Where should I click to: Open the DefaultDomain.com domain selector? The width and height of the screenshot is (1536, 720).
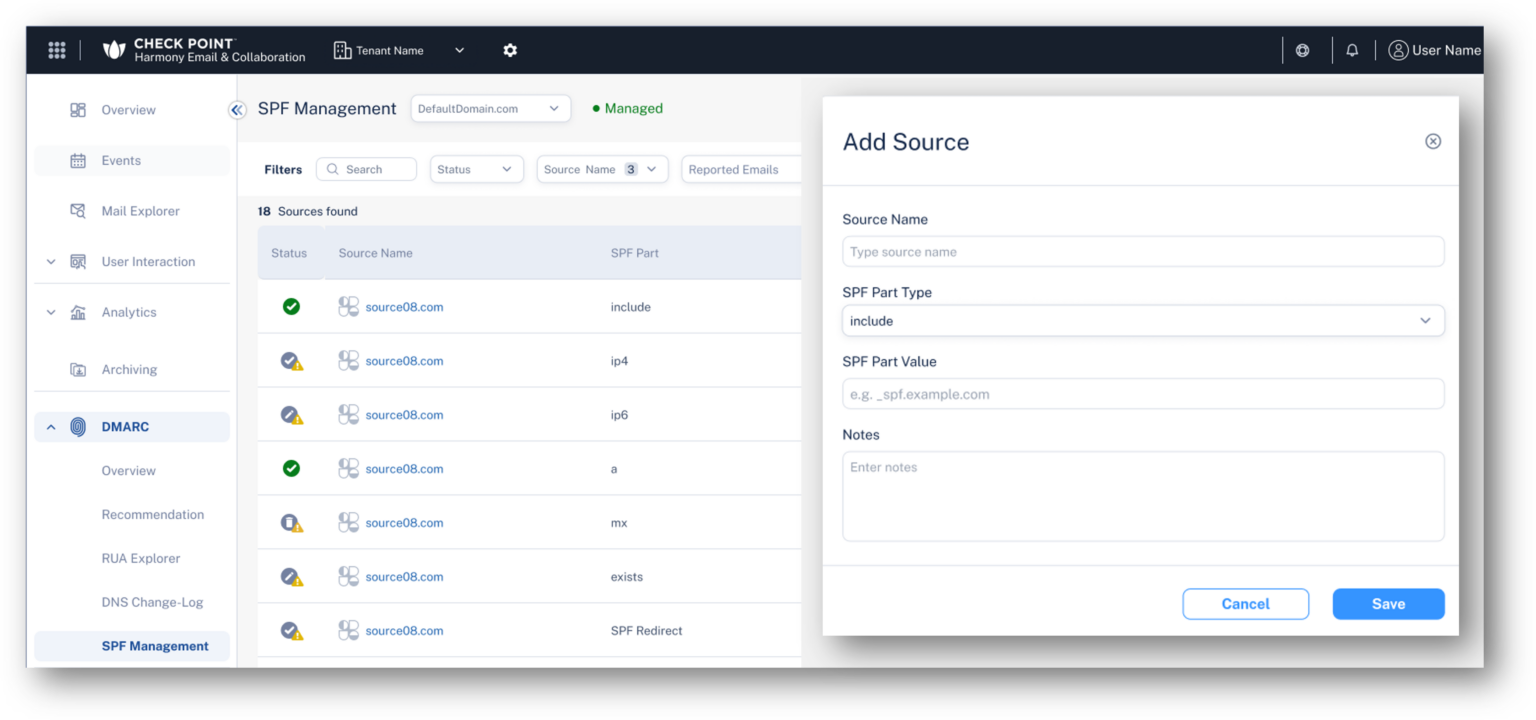[490, 108]
